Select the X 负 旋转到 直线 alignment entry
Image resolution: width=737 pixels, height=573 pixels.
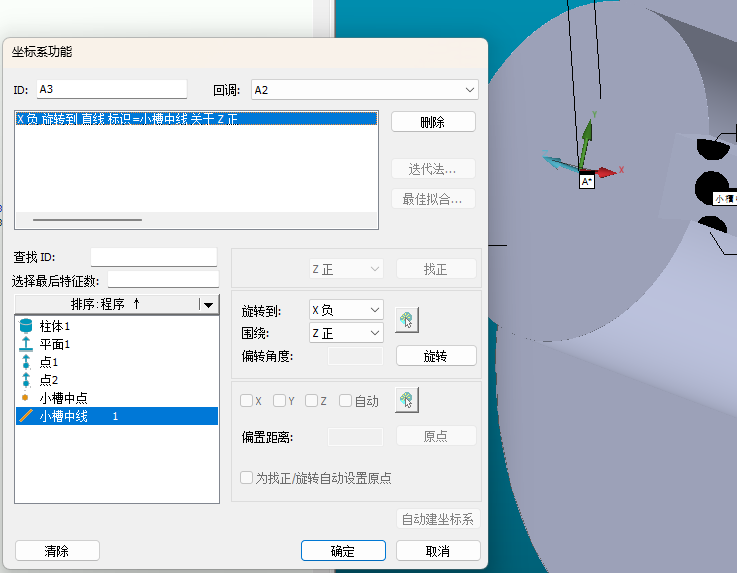tap(196, 118)
